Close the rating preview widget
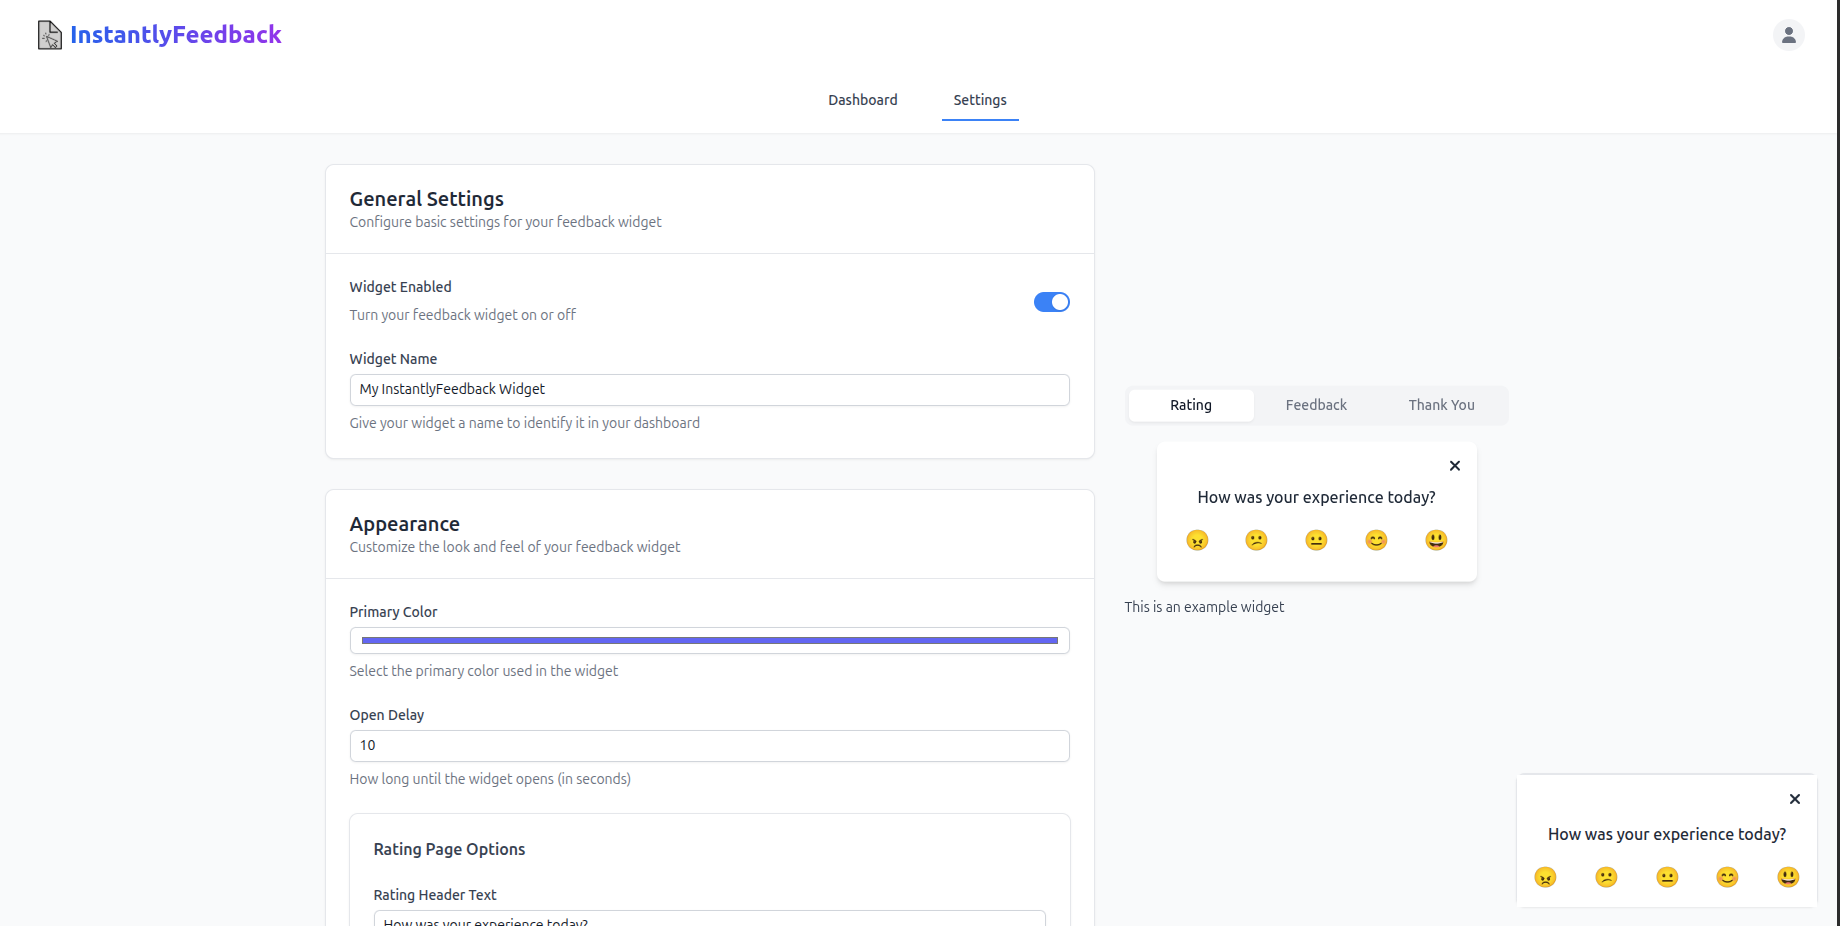The height and width of the screenshot is (926, 1840). [1455, 466]
